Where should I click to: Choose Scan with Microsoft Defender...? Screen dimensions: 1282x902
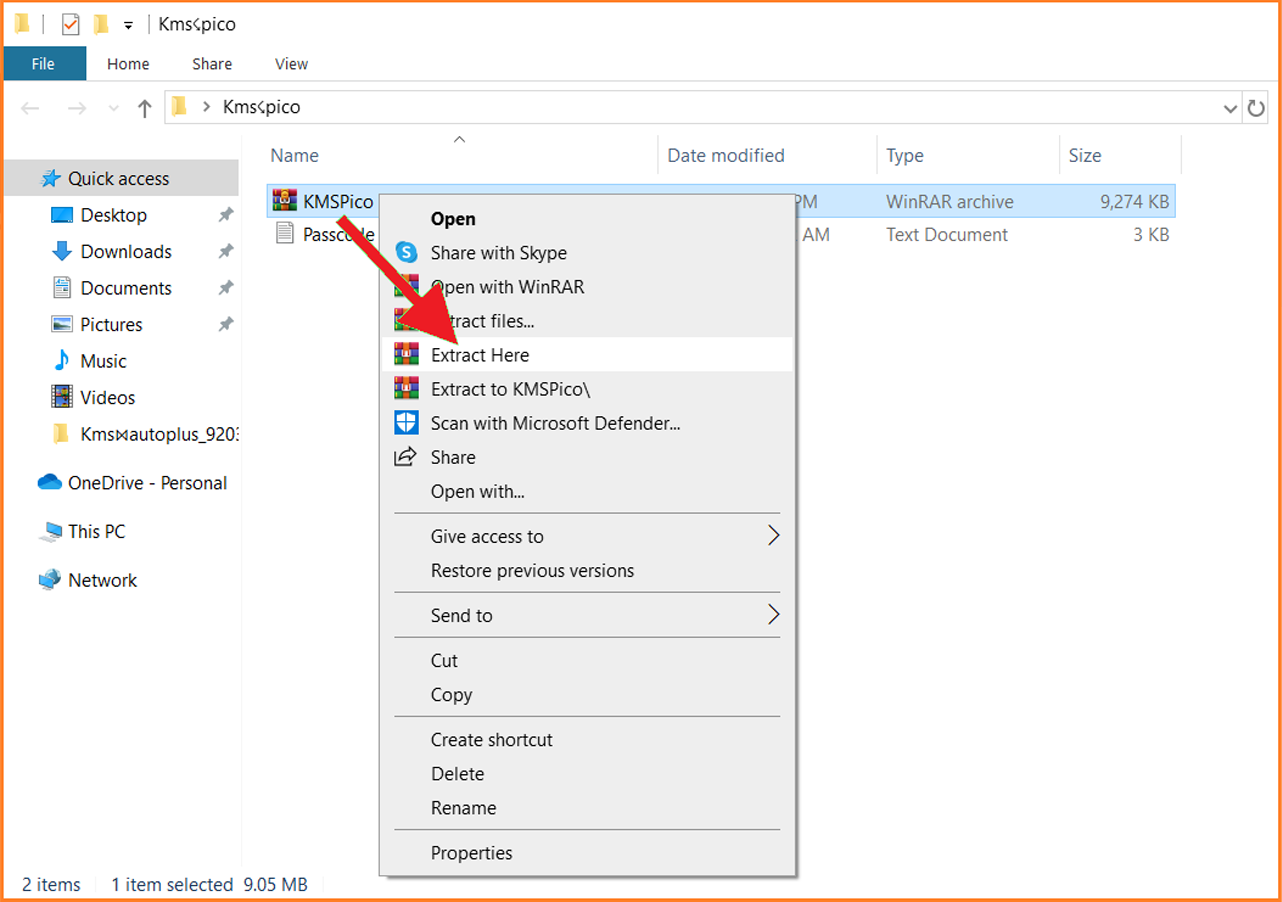(x=587, y=423)
